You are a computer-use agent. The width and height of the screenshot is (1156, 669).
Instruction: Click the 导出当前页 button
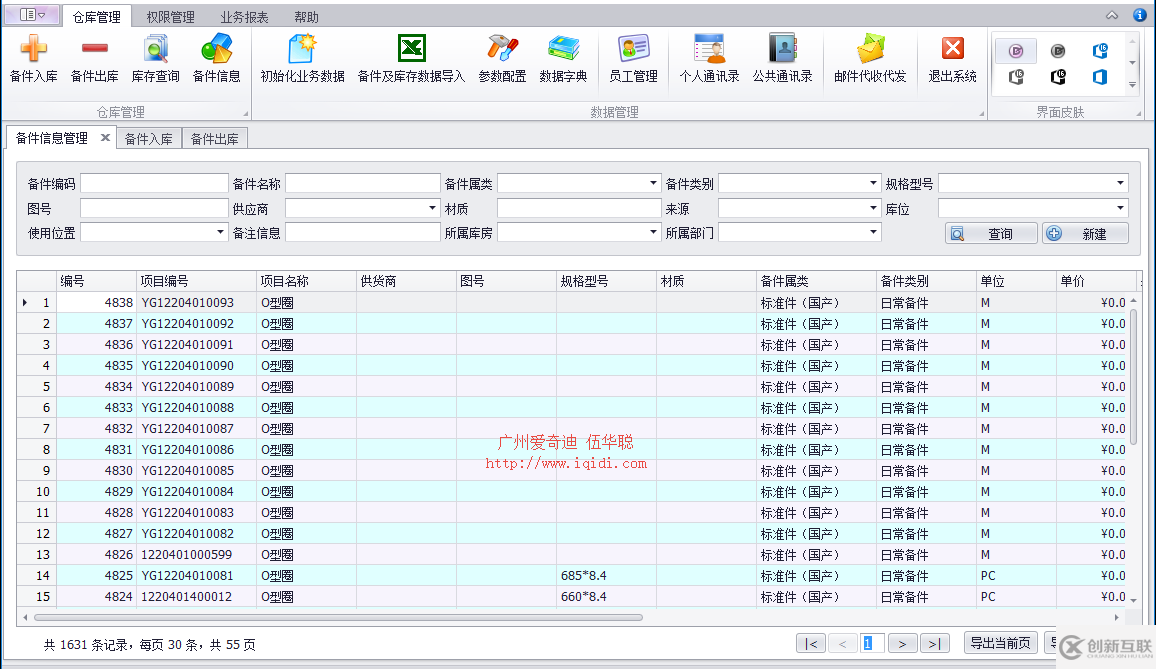pos(1000,643)
